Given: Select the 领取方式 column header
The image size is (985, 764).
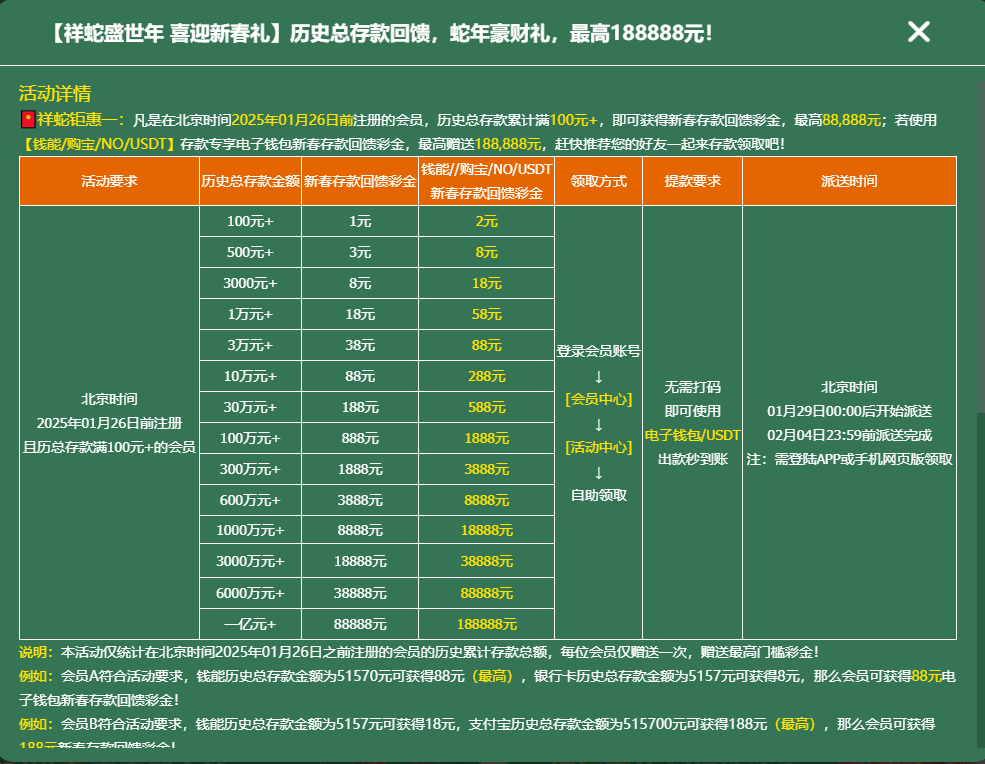Looking at the screenshot, I should [598, 181].
